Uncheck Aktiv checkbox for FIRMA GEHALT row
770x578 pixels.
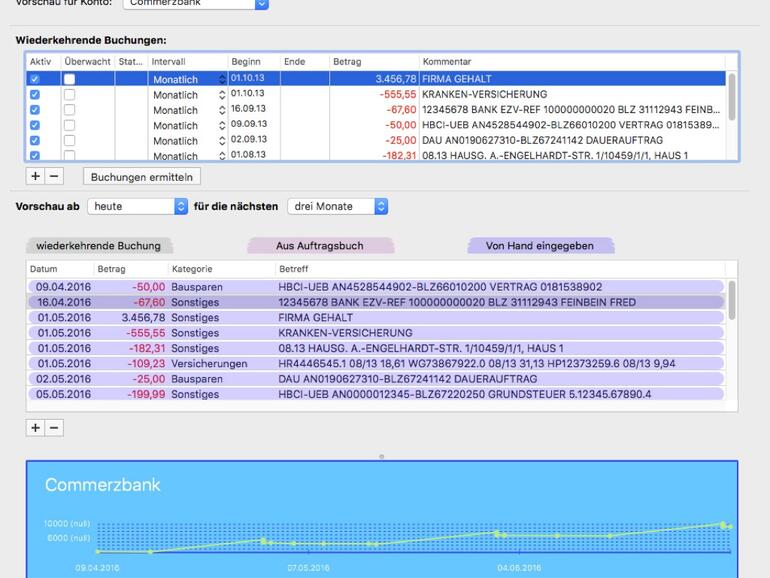coord(35,79)
